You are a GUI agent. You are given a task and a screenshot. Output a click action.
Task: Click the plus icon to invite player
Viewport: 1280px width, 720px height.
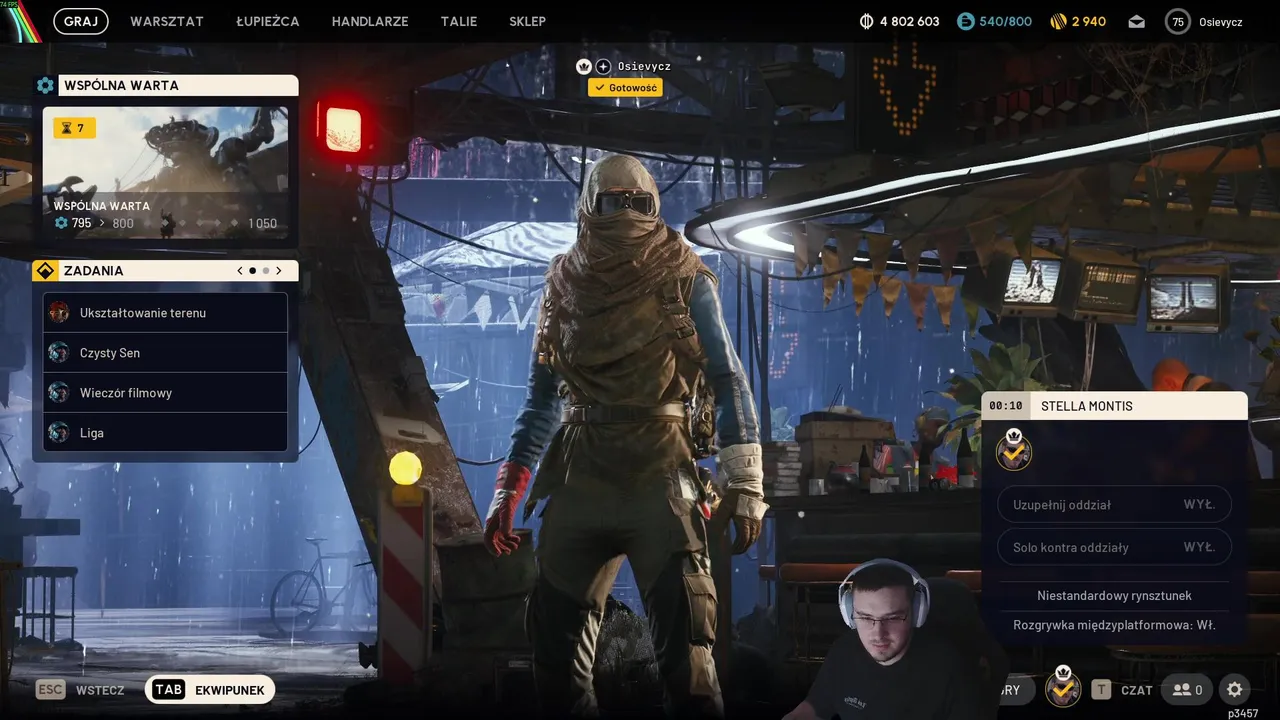coord(603,66)
